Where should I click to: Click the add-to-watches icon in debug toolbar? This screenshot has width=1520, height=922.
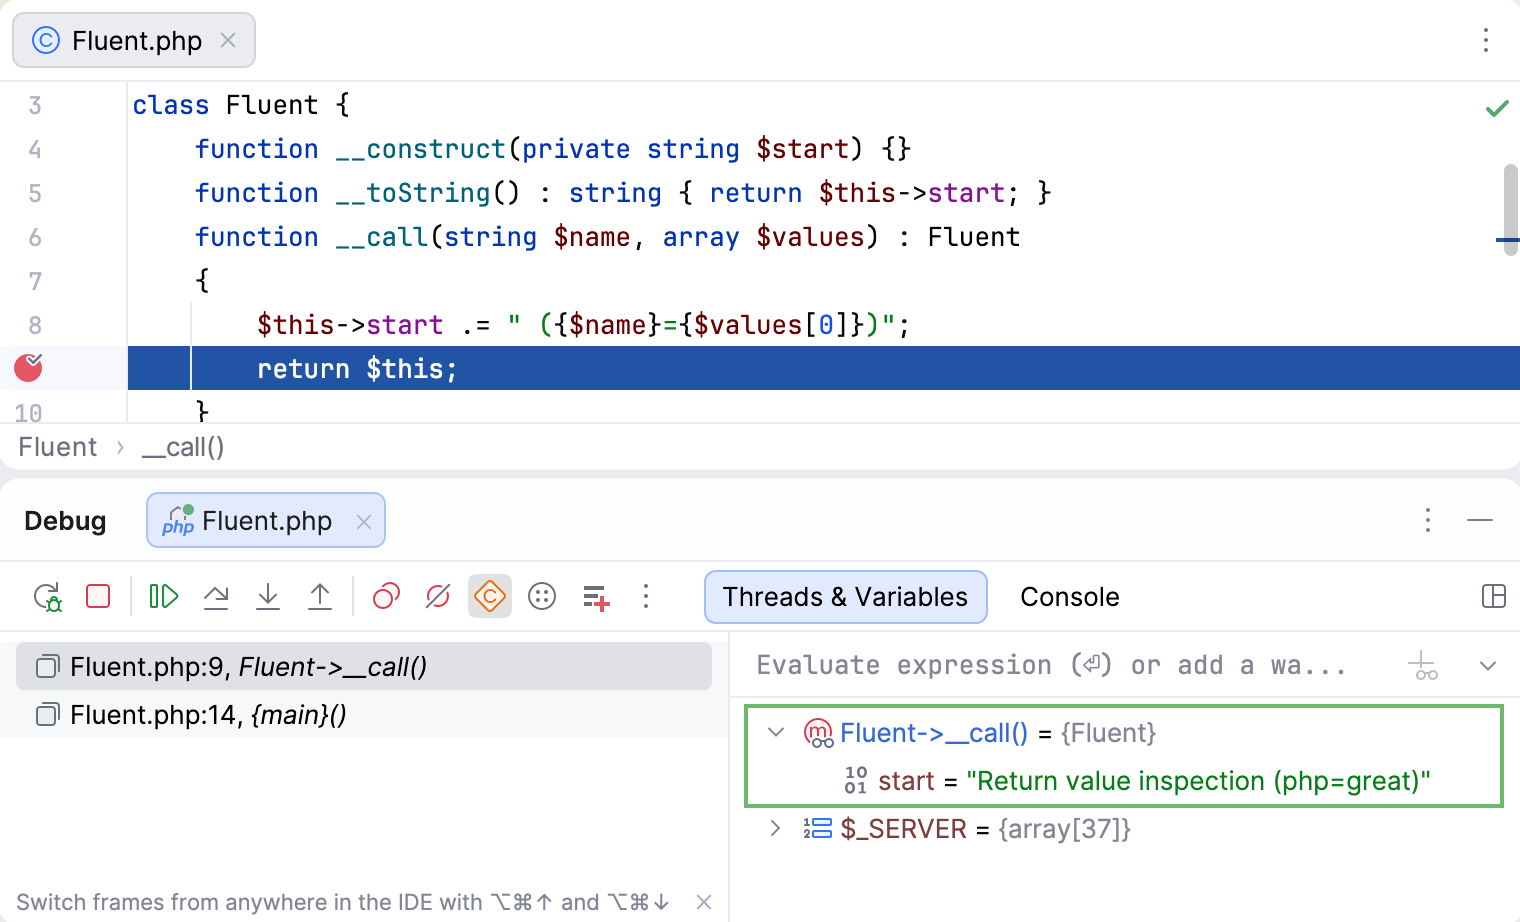click(x=595, y=596)
